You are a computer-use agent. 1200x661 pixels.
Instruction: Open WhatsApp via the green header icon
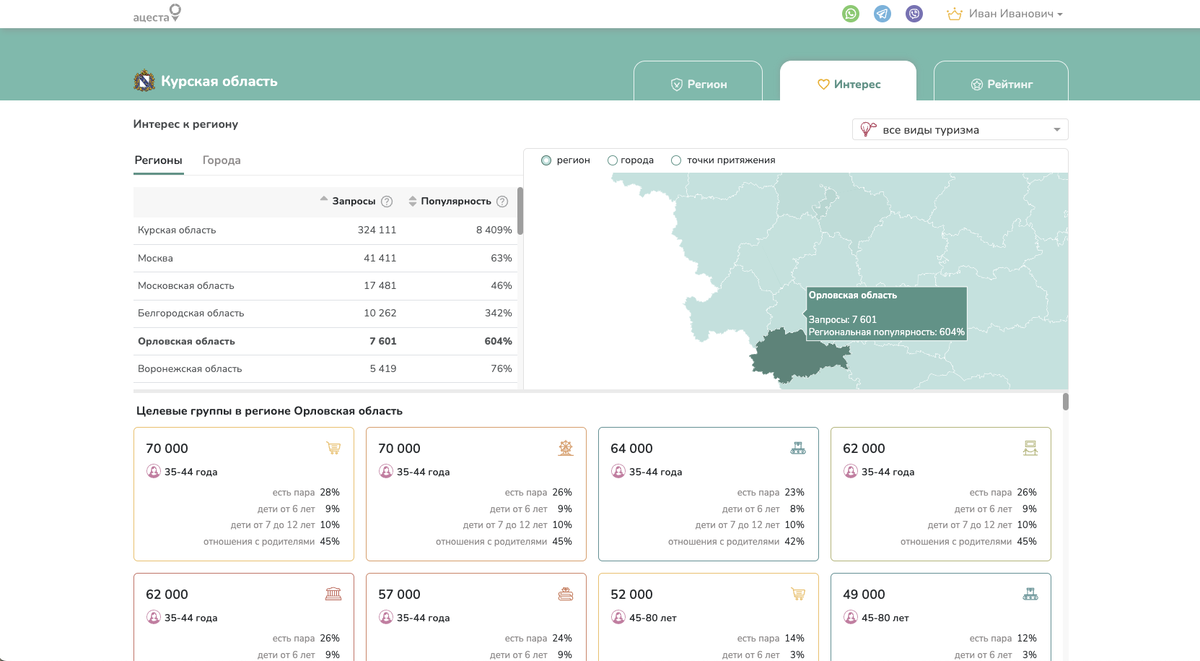(850, 13)
